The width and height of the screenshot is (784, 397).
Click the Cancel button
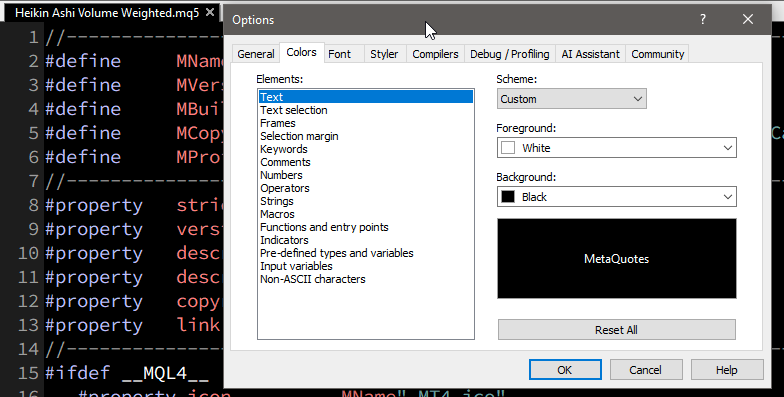(646, 370)
